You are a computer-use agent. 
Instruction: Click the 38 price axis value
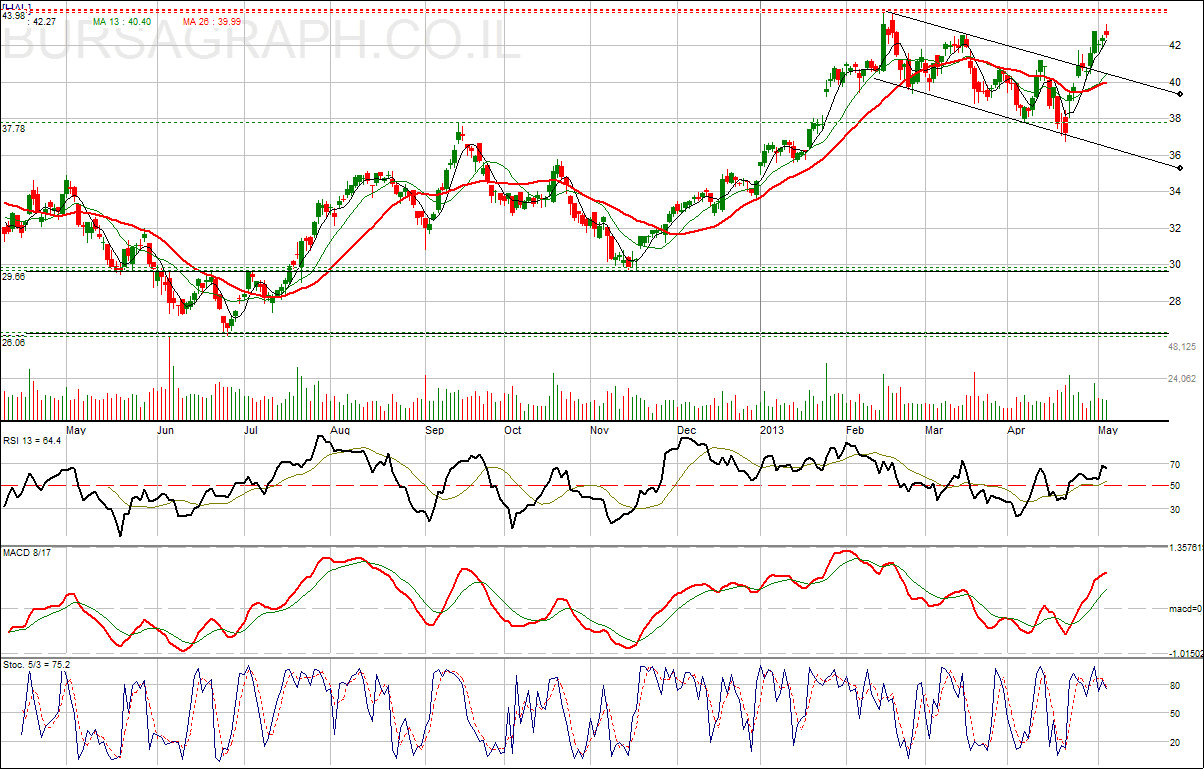(x=1176, y=119)
